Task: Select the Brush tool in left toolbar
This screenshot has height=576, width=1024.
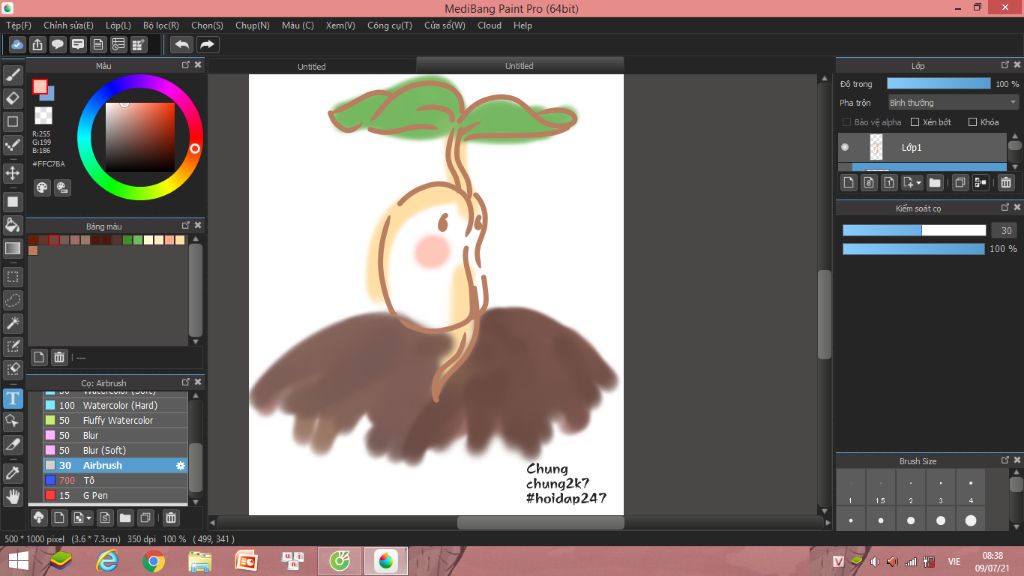Action: coord(12,76)
